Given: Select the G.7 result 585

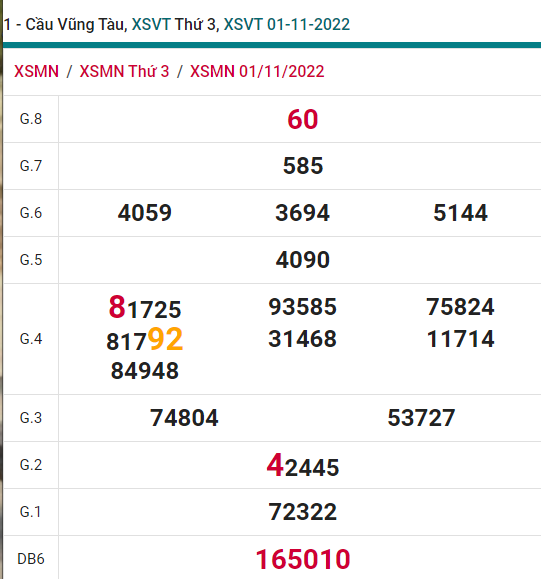Looking at the screenshot, I should pos(303,166).
